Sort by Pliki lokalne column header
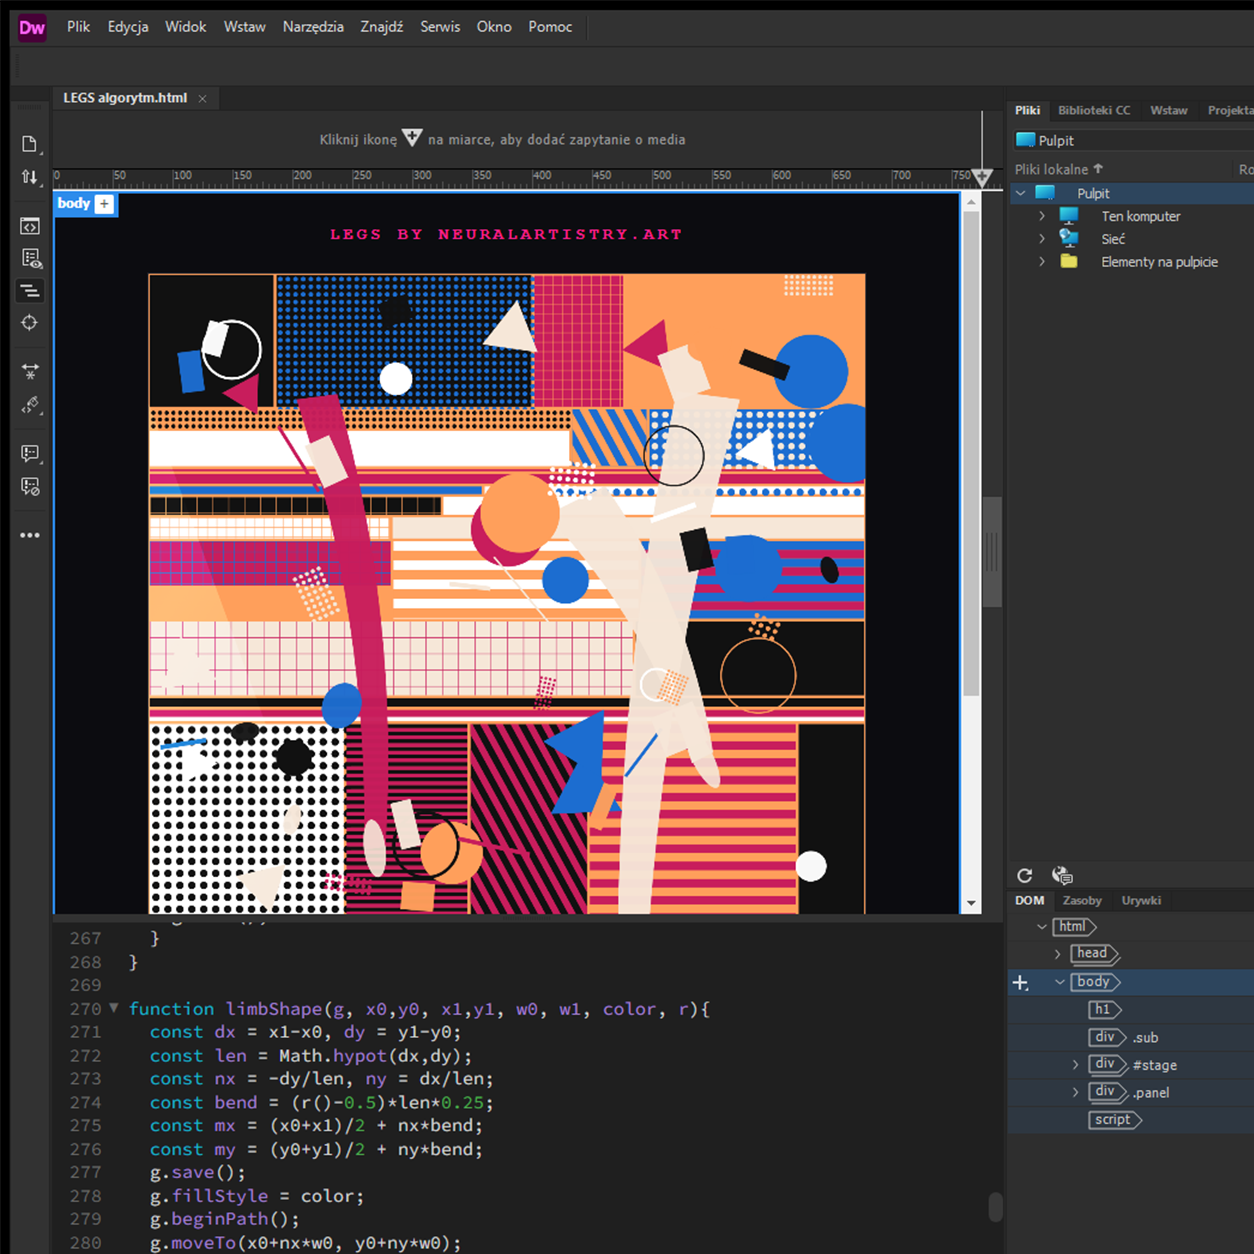 click(1059, 169)
